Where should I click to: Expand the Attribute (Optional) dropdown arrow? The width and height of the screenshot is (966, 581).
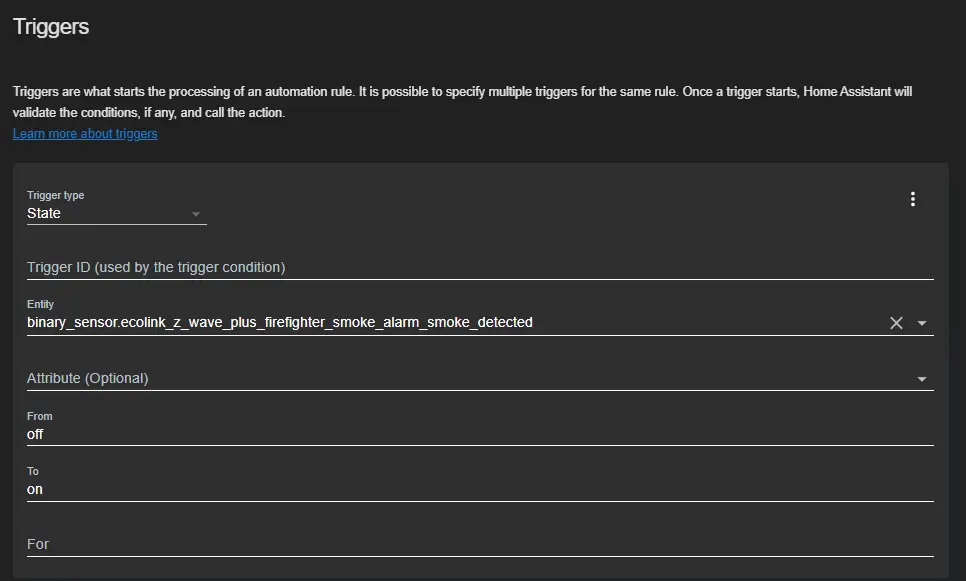click(x=922, y=379)
